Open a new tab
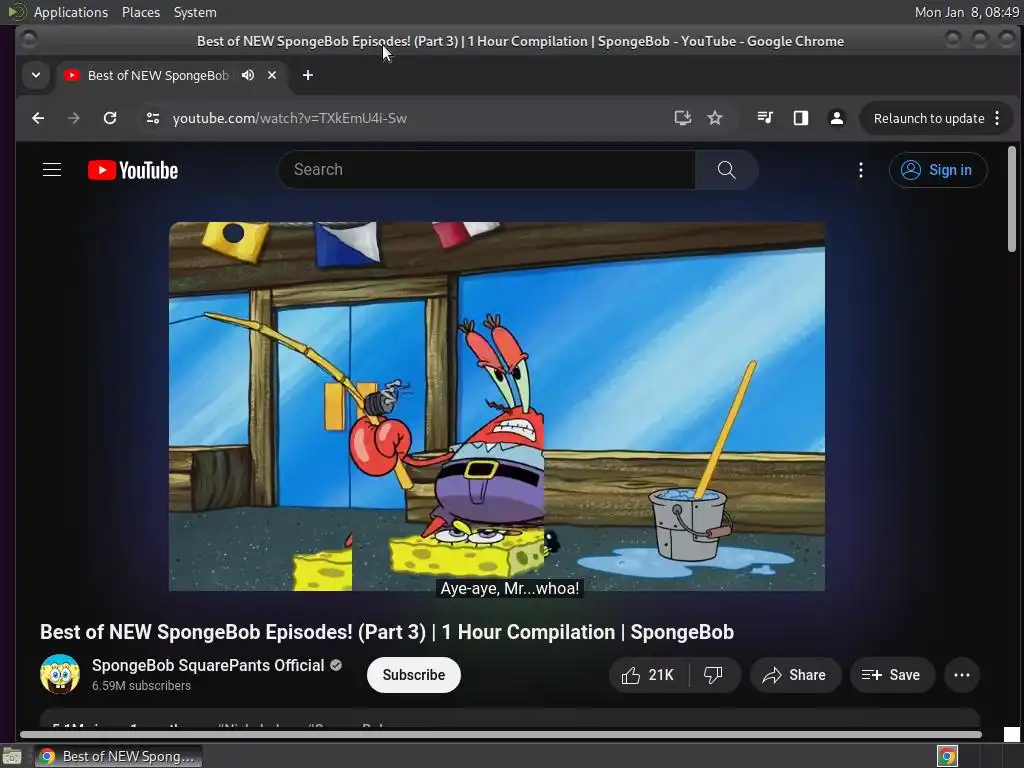The height and width of the screenshot is (768, 1024). [308, 75]
